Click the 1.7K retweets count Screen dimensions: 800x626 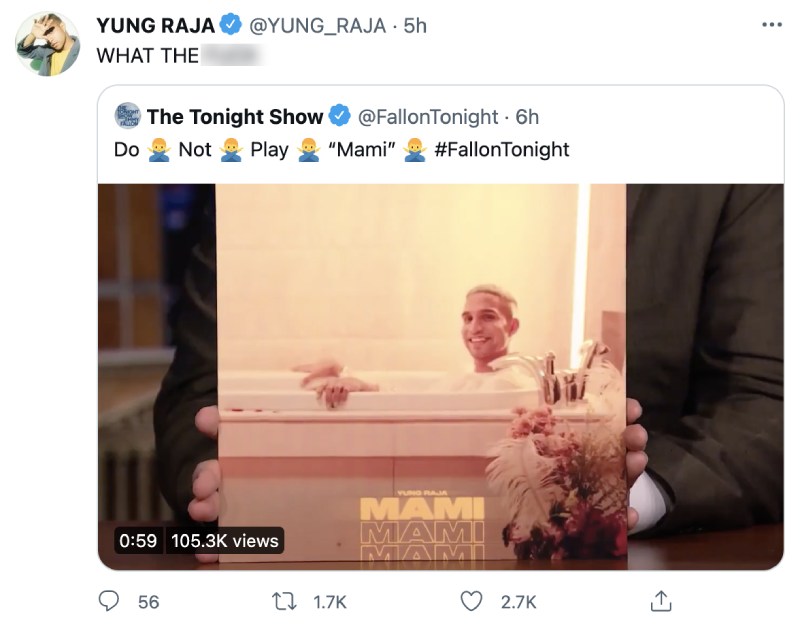(330, 602)
